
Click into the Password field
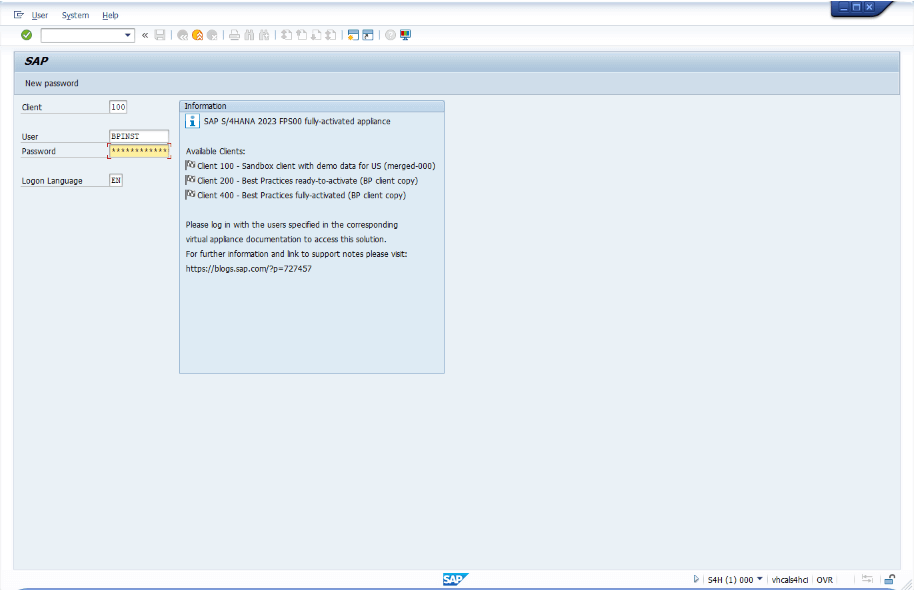click(139, 151)
